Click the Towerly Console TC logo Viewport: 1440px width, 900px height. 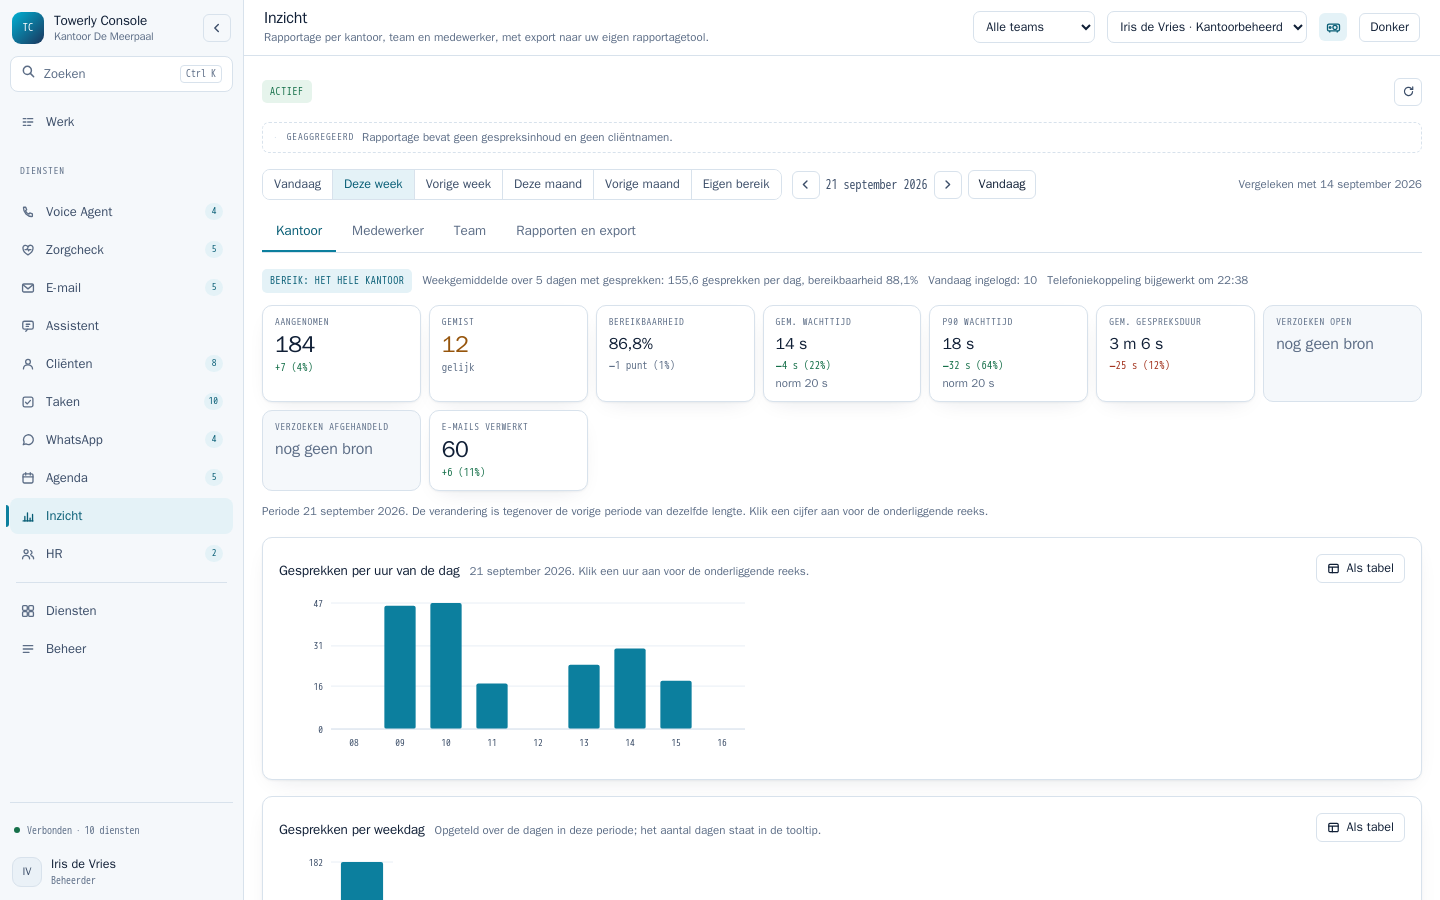pos(28,28)
